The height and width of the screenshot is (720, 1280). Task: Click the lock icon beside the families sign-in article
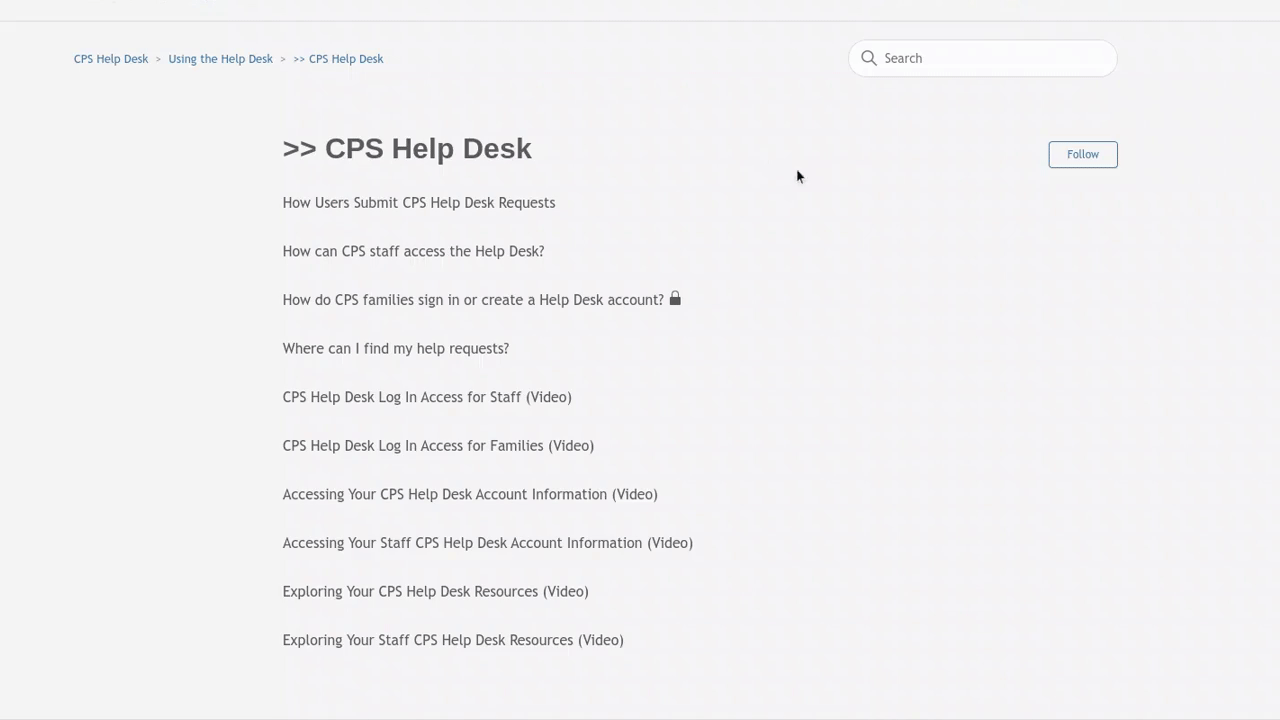click(675, 298)
